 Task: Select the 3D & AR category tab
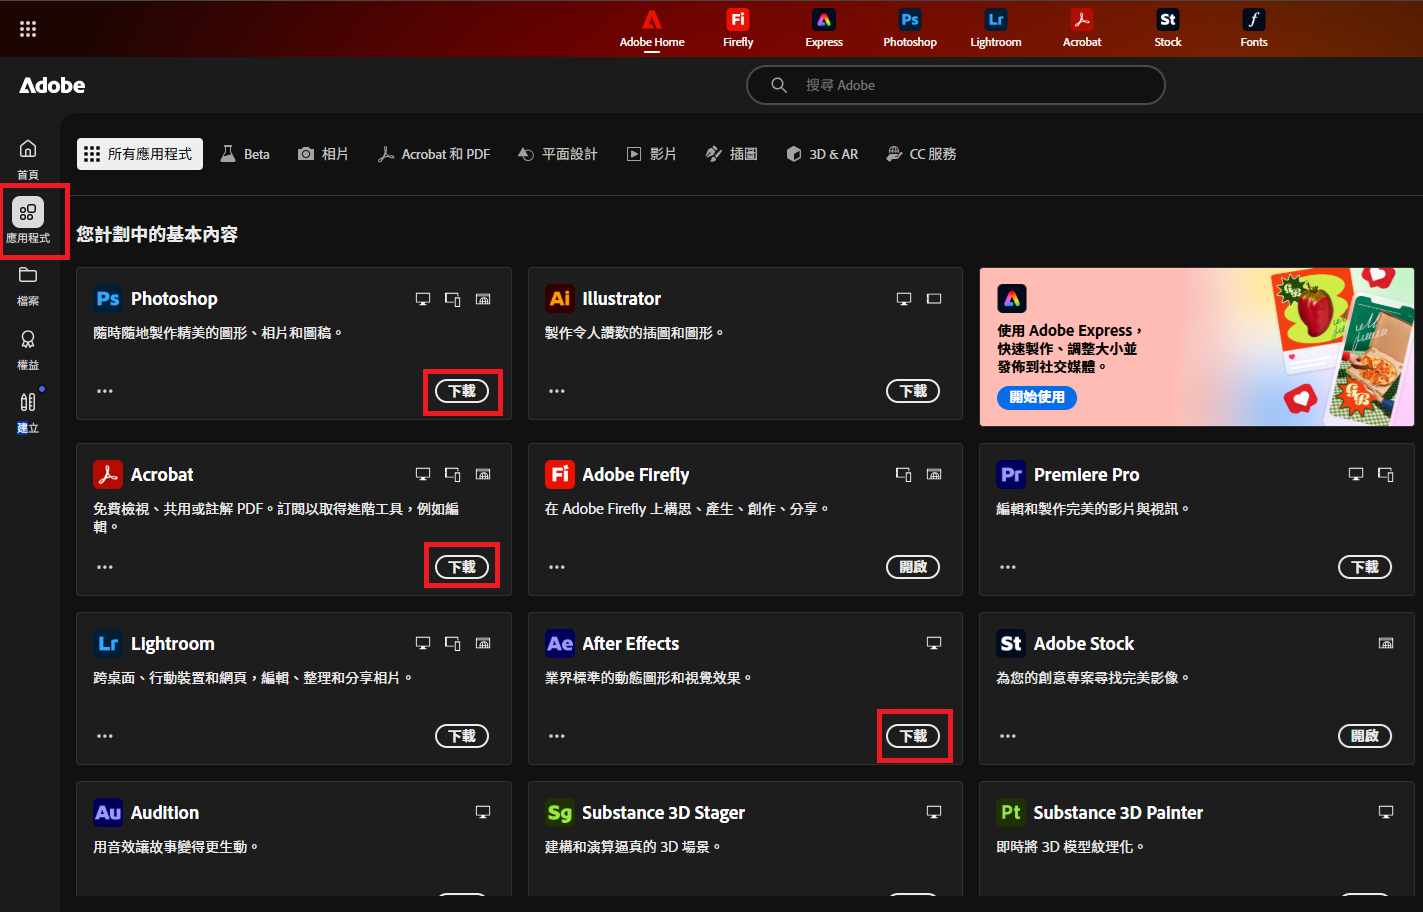[822, 154]
